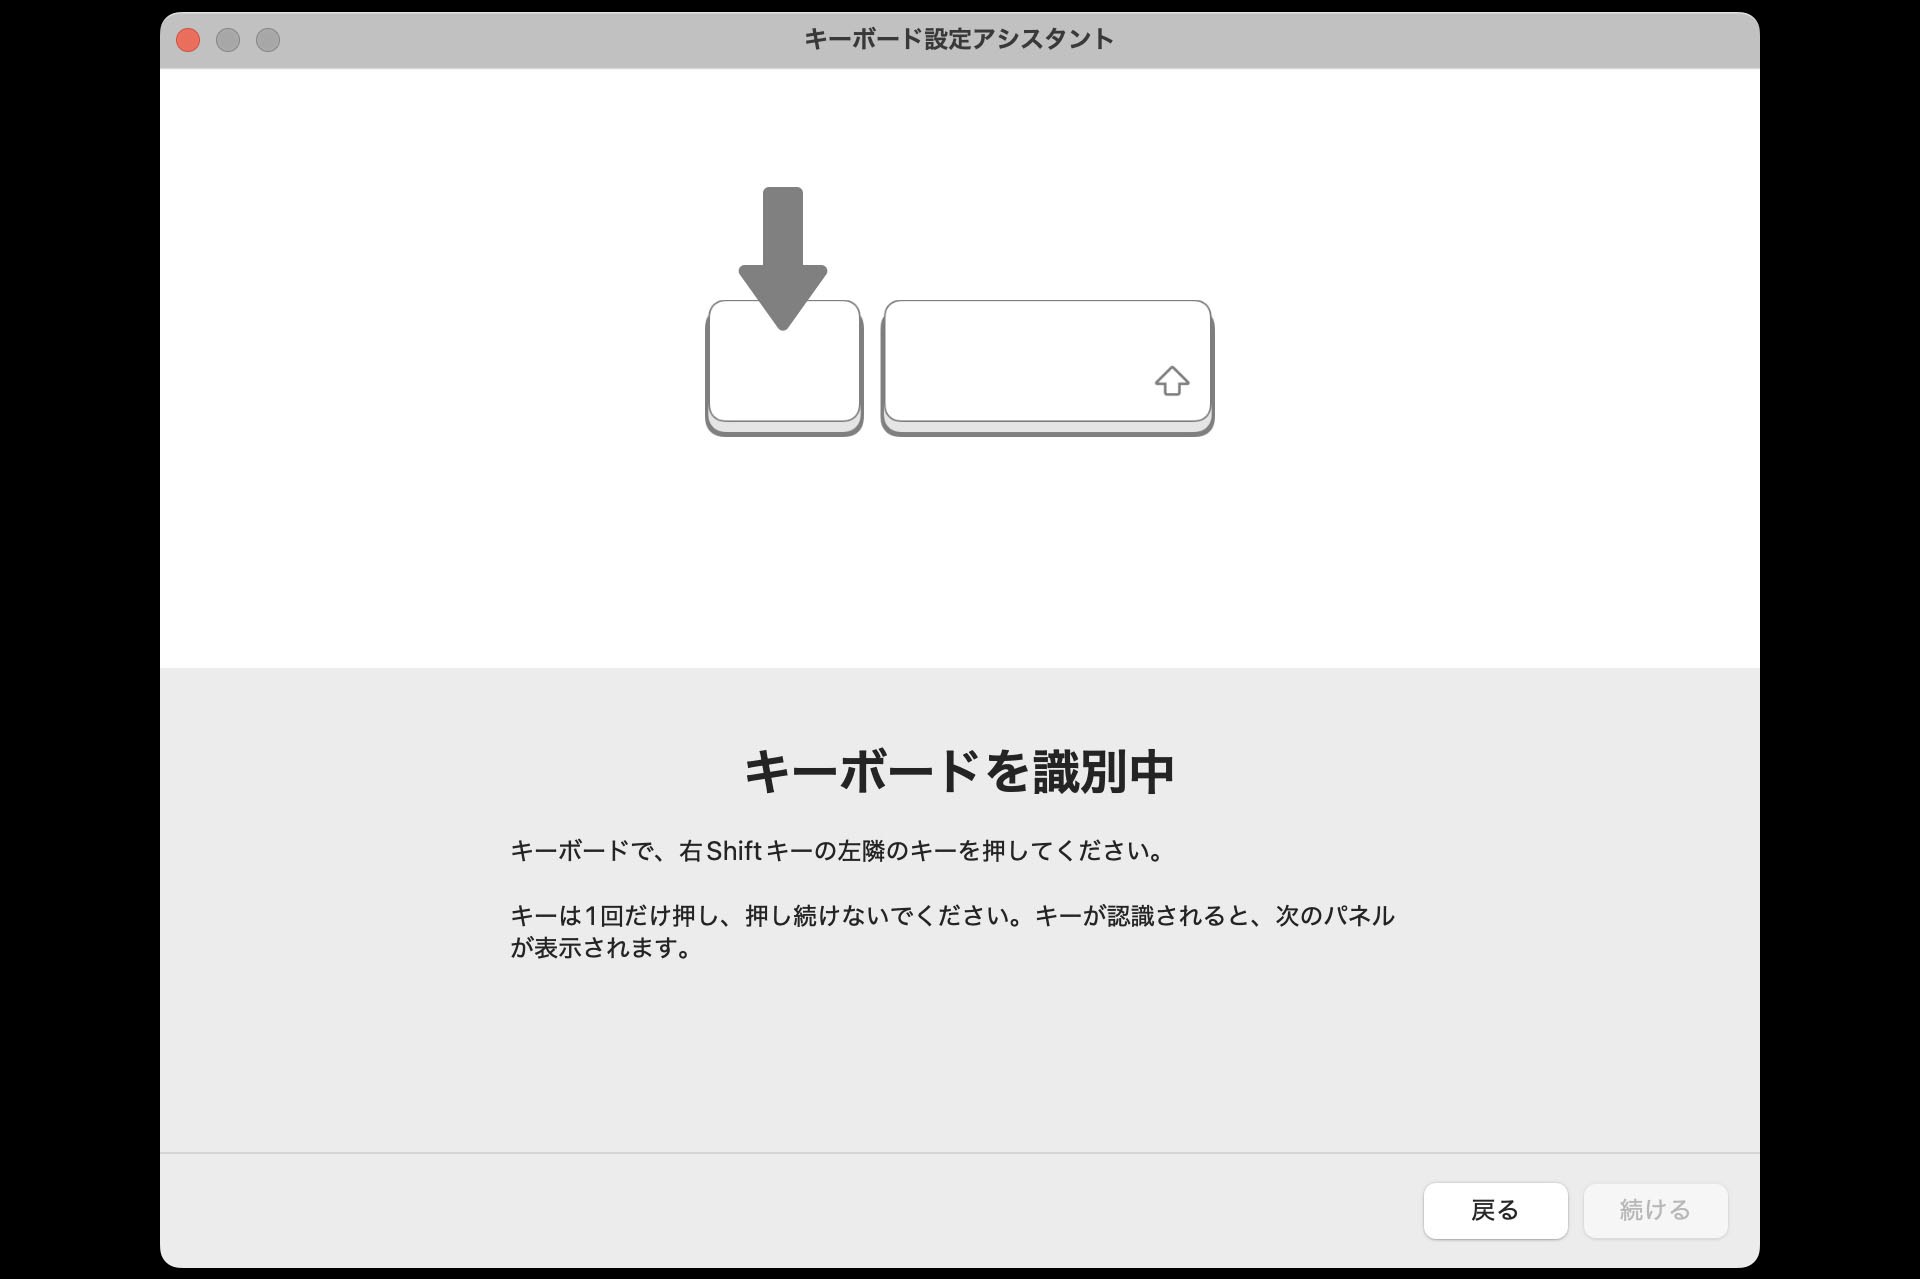Viewport: 1920px width, 1279px height.
Task: Click the disabled gray minimize button
Action: pyautogui.click(x=228, y=40)
